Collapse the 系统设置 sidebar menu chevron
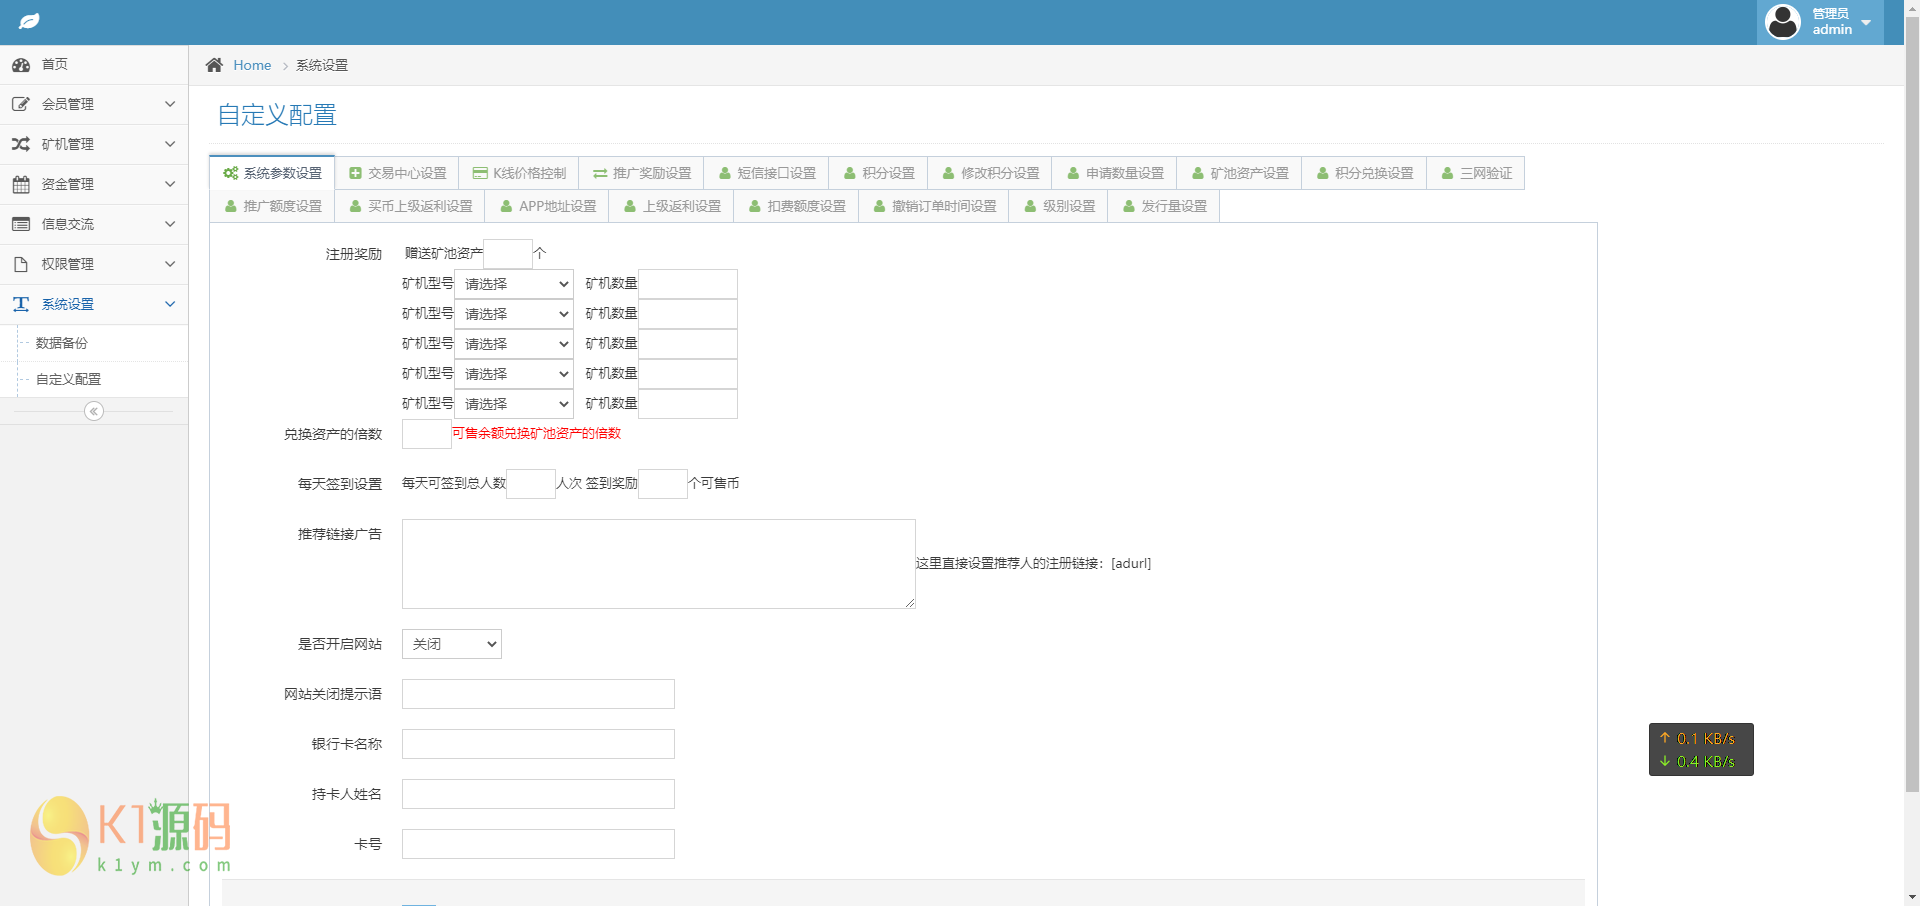This screenshot has width=1920, height=906. (x=170, y=304)
